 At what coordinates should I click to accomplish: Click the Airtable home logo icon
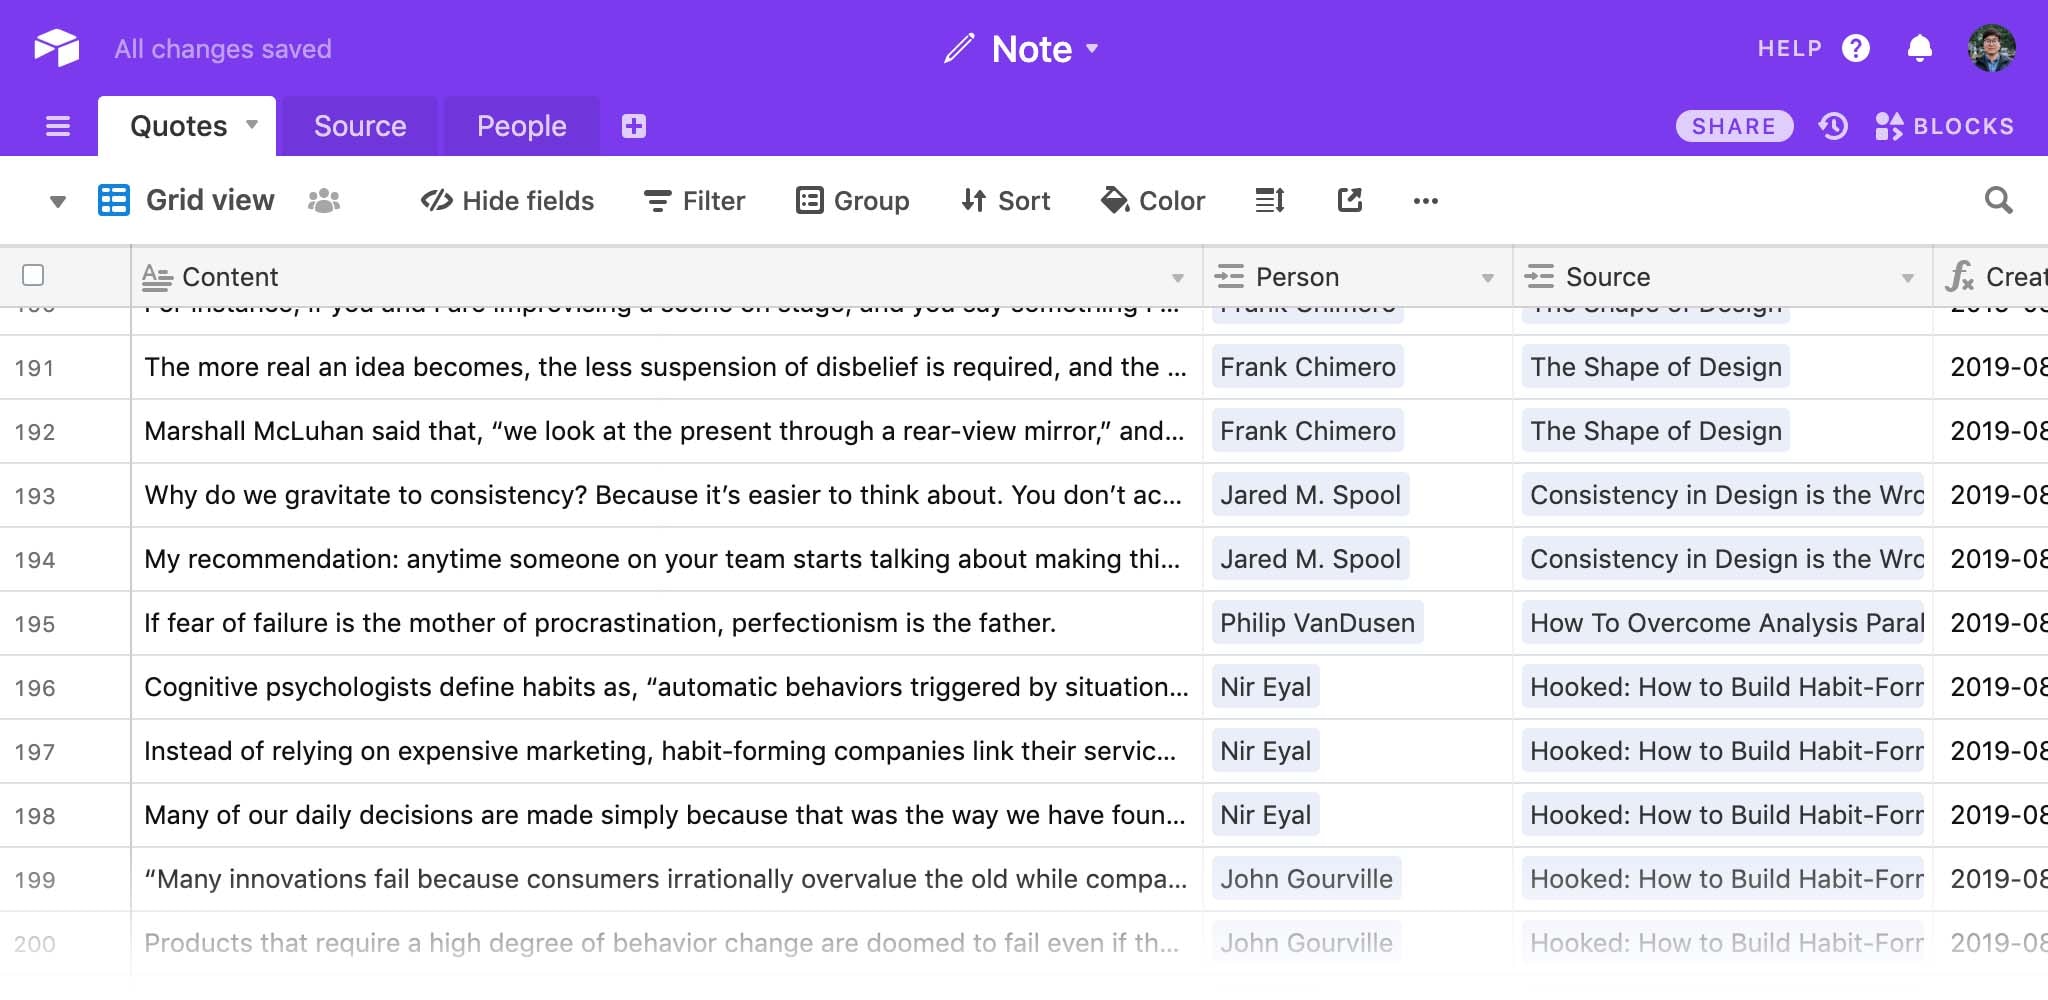57,48
